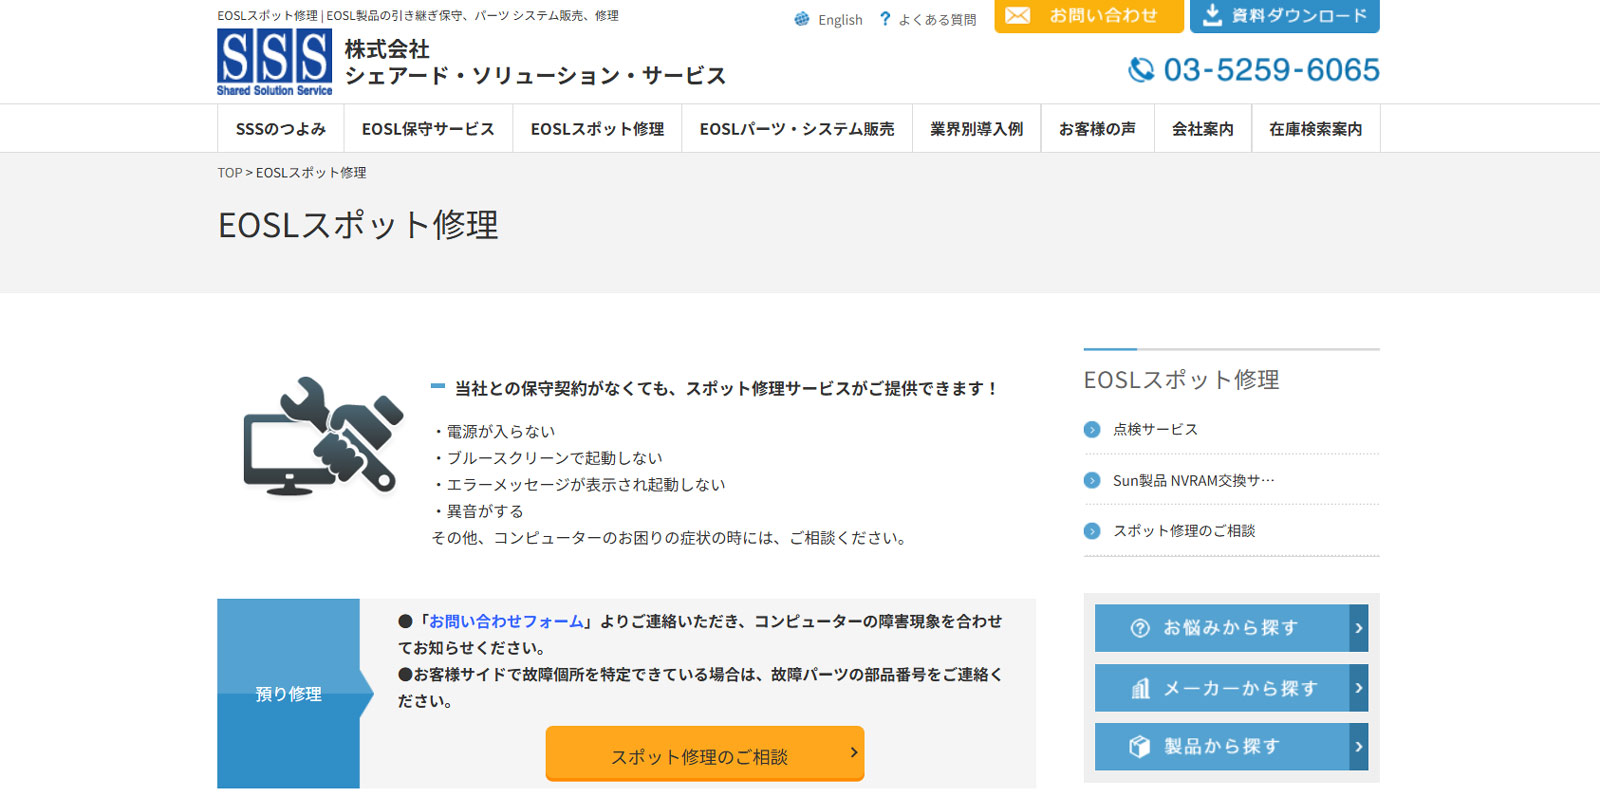Click the EOSLスポット修理 breadcrumb text
The height and width of the screenshot is (797, 1600).
pyautogui.click(x=311, y=173)
